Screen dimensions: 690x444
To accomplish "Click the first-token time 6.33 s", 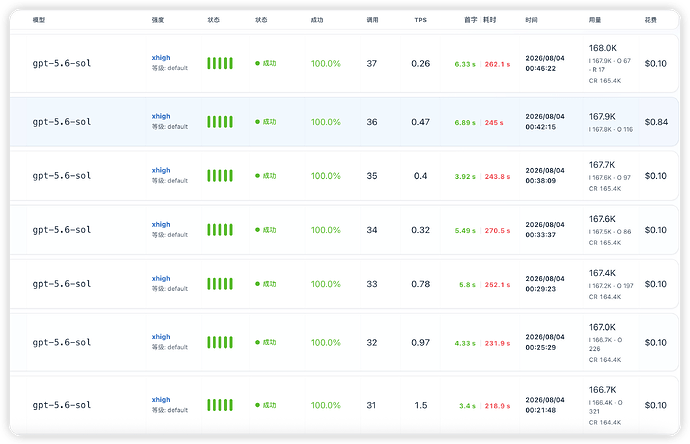I will click(x=465, y=64).
